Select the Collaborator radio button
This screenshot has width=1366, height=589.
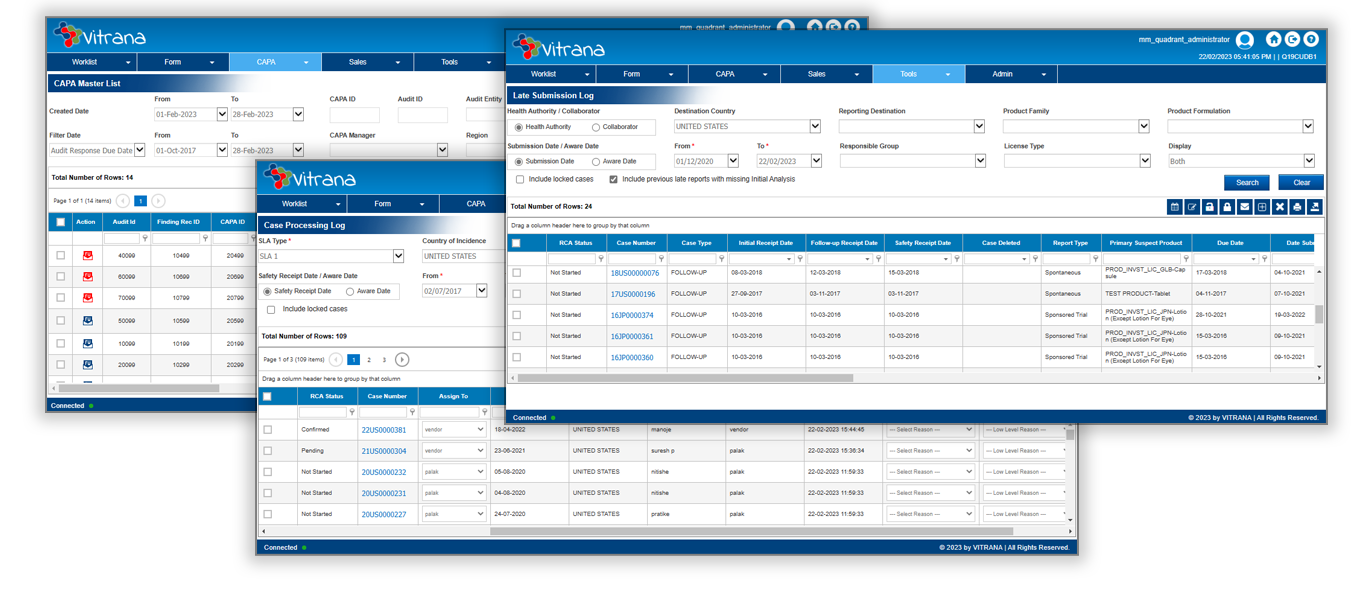(597, 127)
